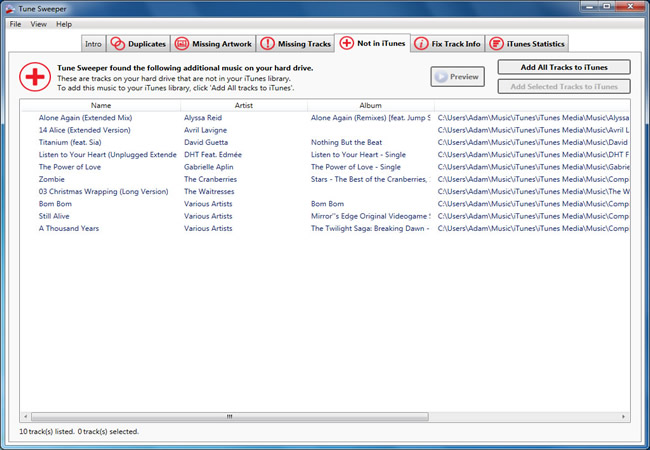Select the 'A Thousand Years' track
This screenshot has height=450, width=650.
(x=69, y=228)
